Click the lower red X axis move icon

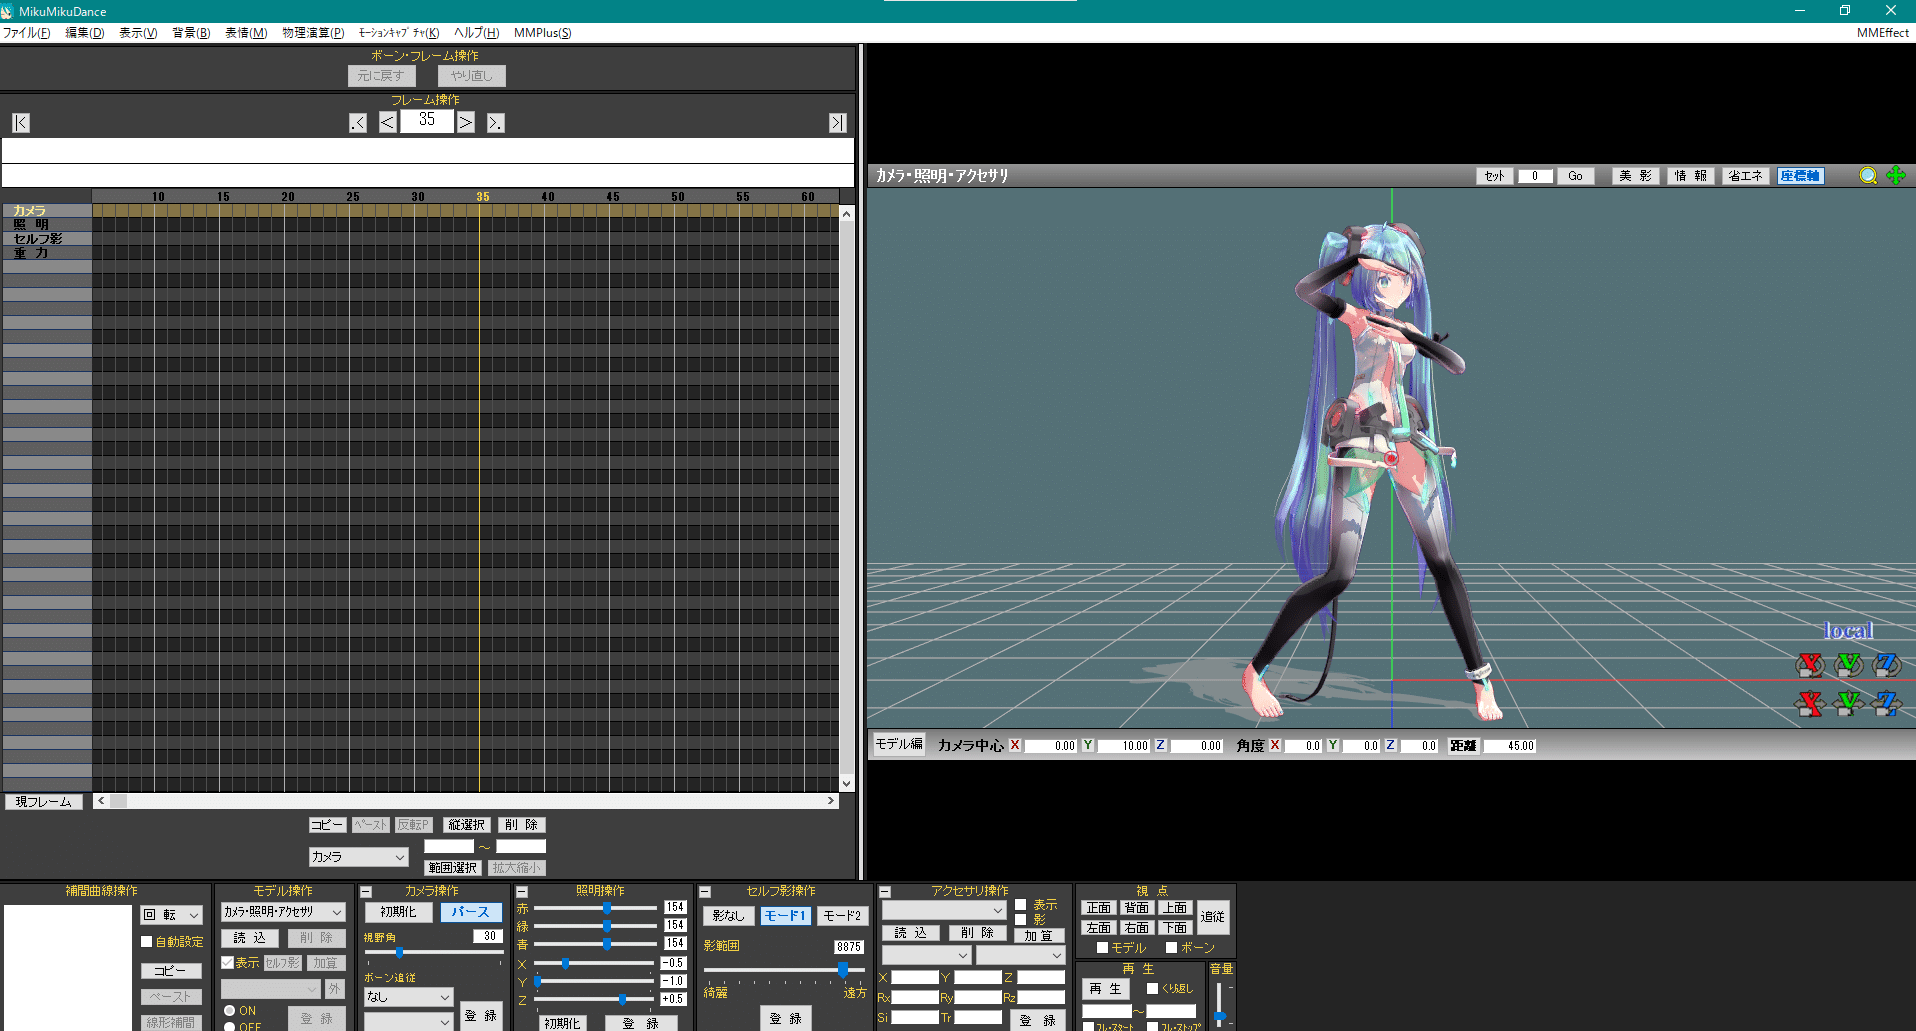coord(1810,704)
